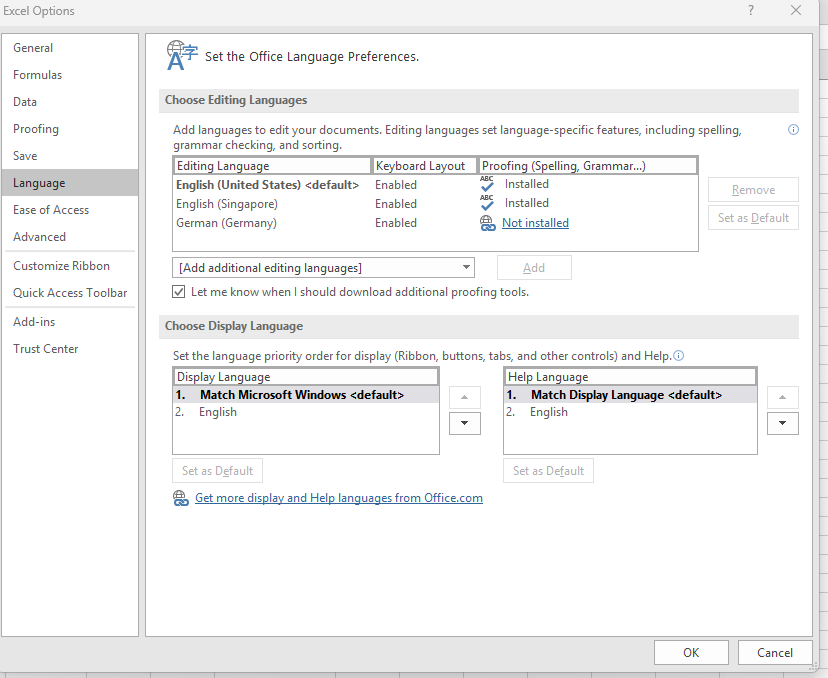This screenshot has height=678, width=828.
Task: Click the Editing Language column header
Action: pos(272,166)
